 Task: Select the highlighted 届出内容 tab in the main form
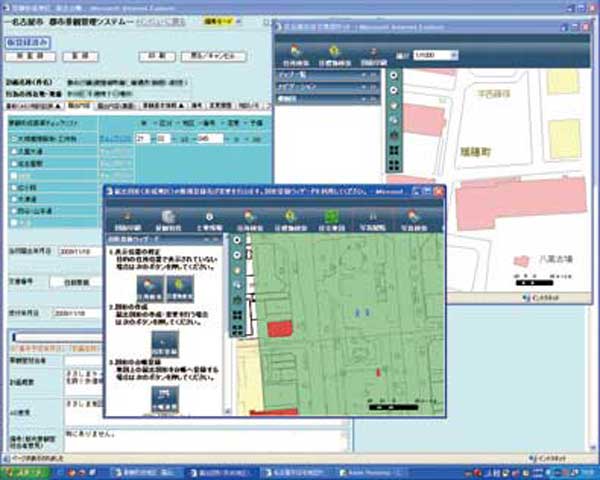[x=79, y=106]
